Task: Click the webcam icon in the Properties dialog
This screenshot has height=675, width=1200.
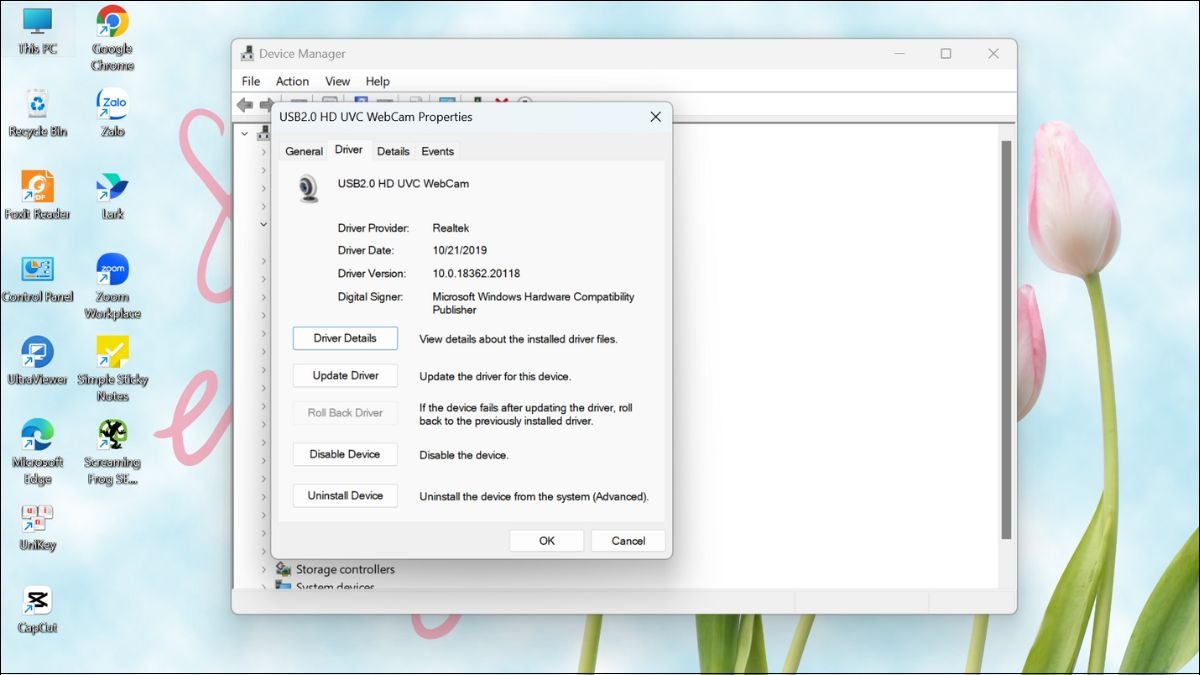Action: click(309, 188)
